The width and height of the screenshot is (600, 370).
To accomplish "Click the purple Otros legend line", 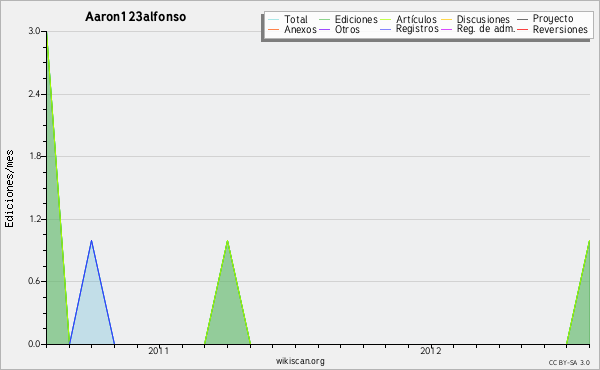I will tap(324, 29).
